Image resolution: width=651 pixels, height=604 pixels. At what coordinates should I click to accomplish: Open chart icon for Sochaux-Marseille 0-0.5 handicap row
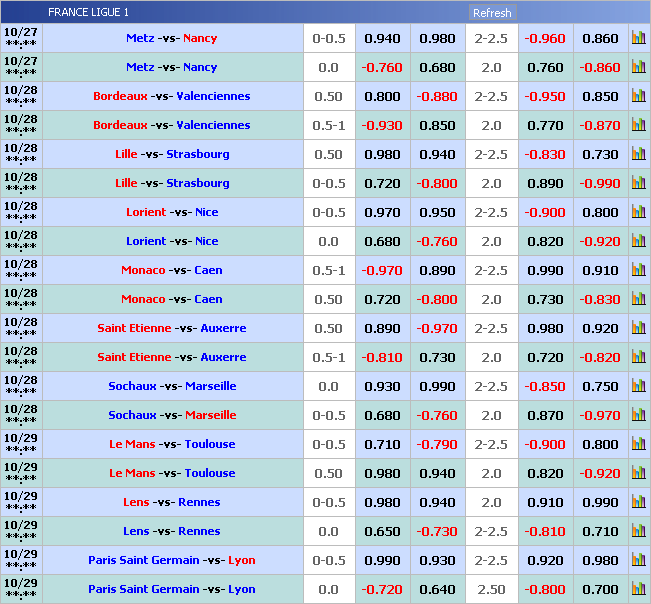tap(638, 416)
